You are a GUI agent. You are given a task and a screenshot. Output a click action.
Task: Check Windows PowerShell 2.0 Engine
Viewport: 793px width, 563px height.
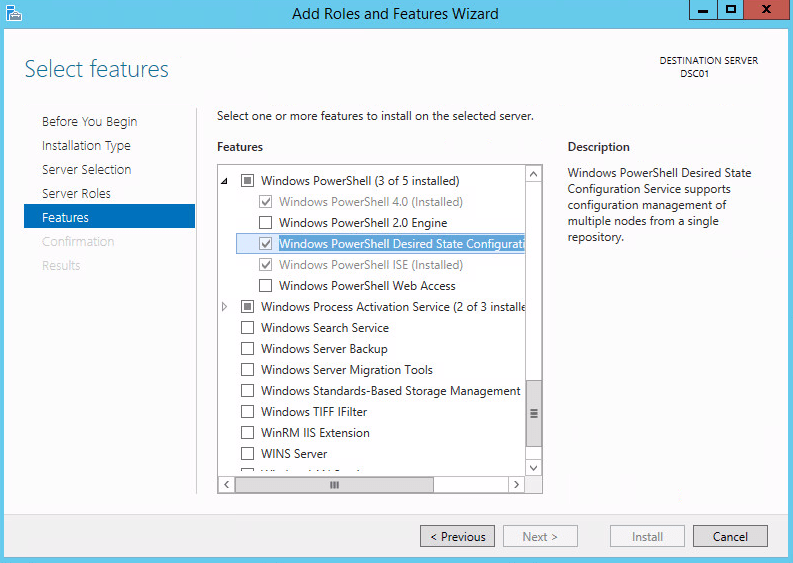(x=266, y=223)
